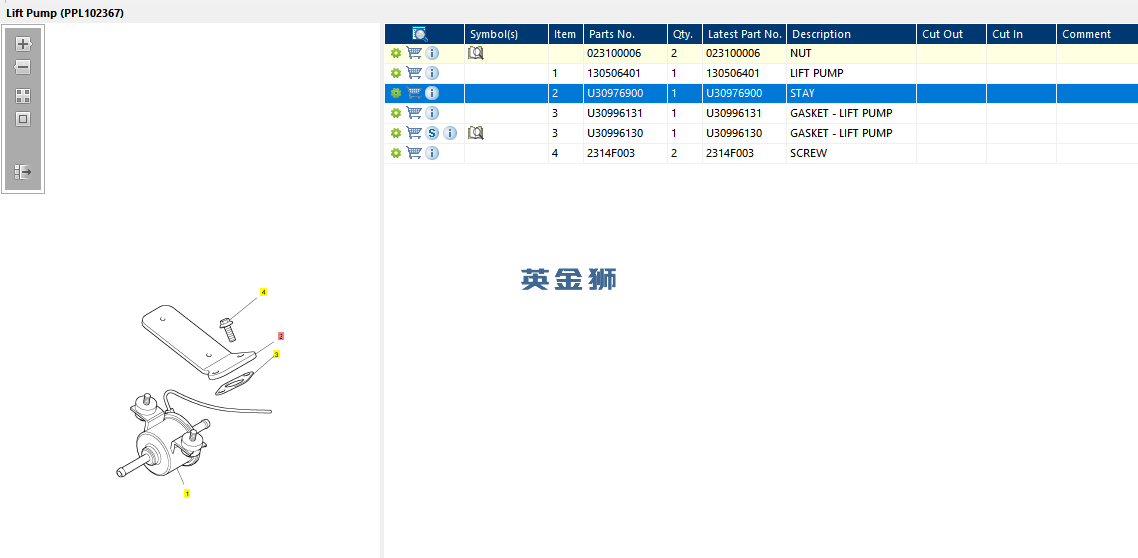The height and width of the screenshot is (558, 1138).
Task: Click the STAY description cell
Action: click(x=851, y=94)
